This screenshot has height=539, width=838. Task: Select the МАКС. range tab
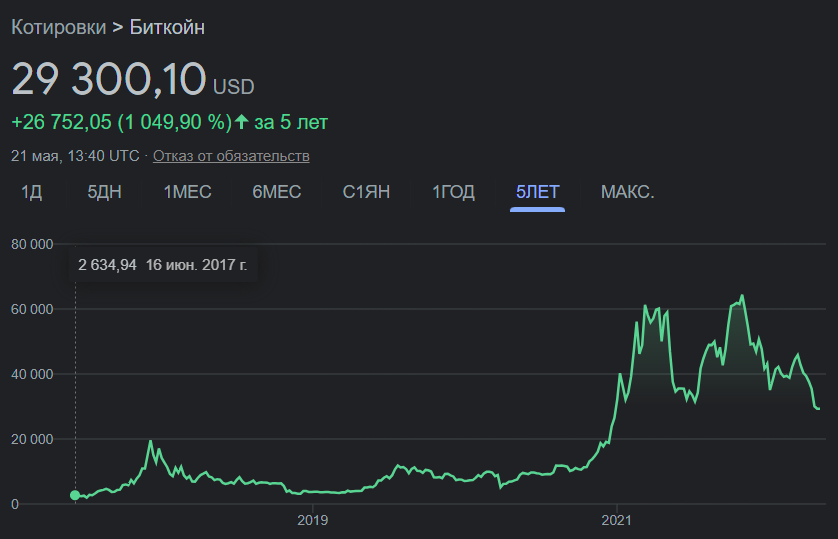(627, 192)
